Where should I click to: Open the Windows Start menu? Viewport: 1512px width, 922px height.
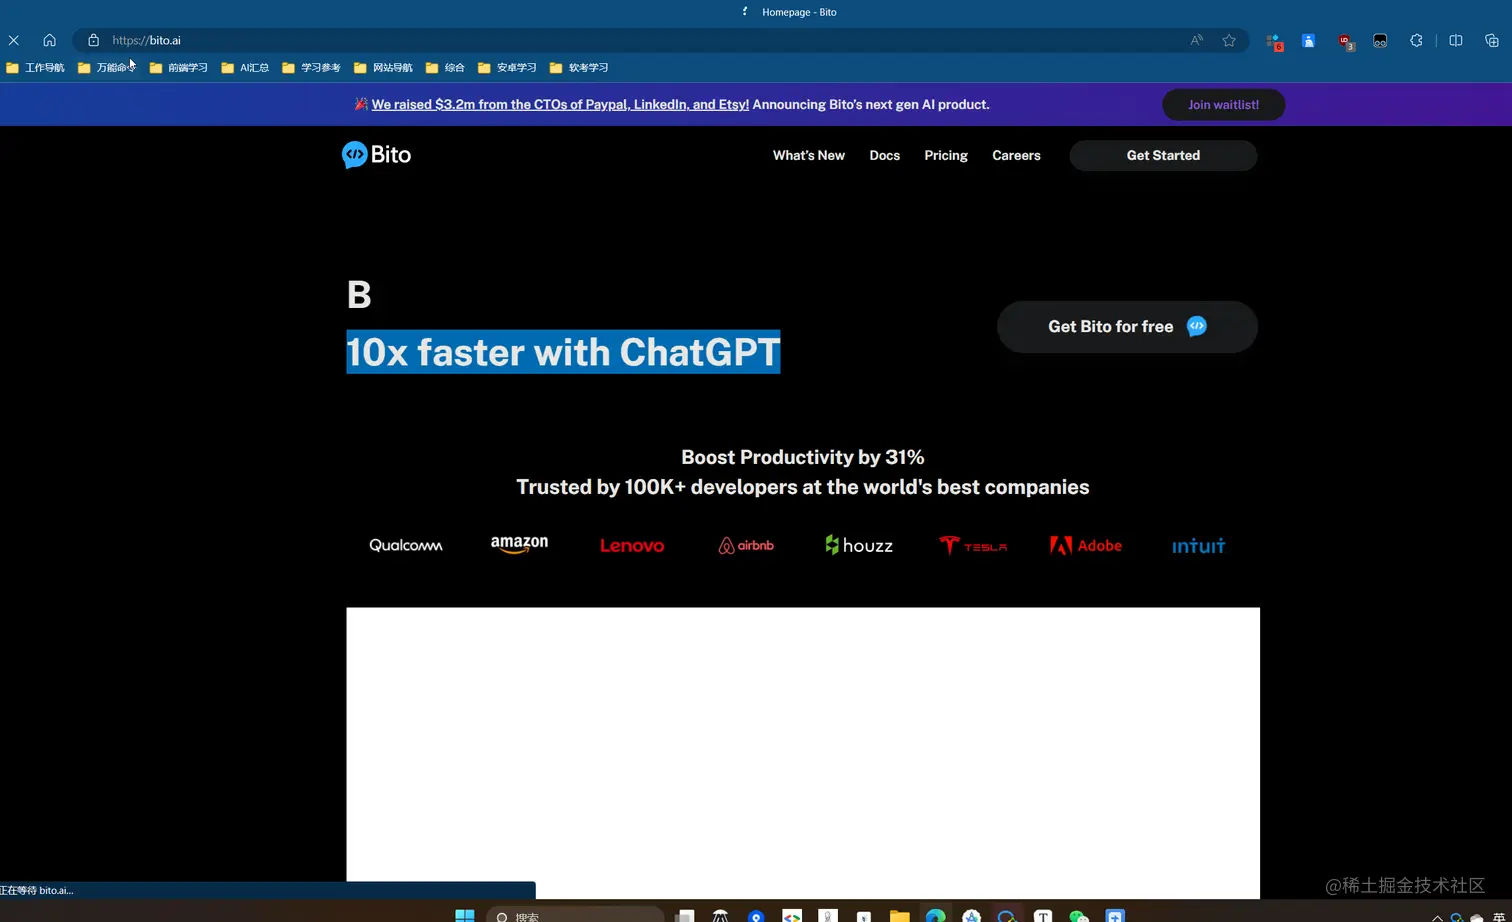(465, 915)
